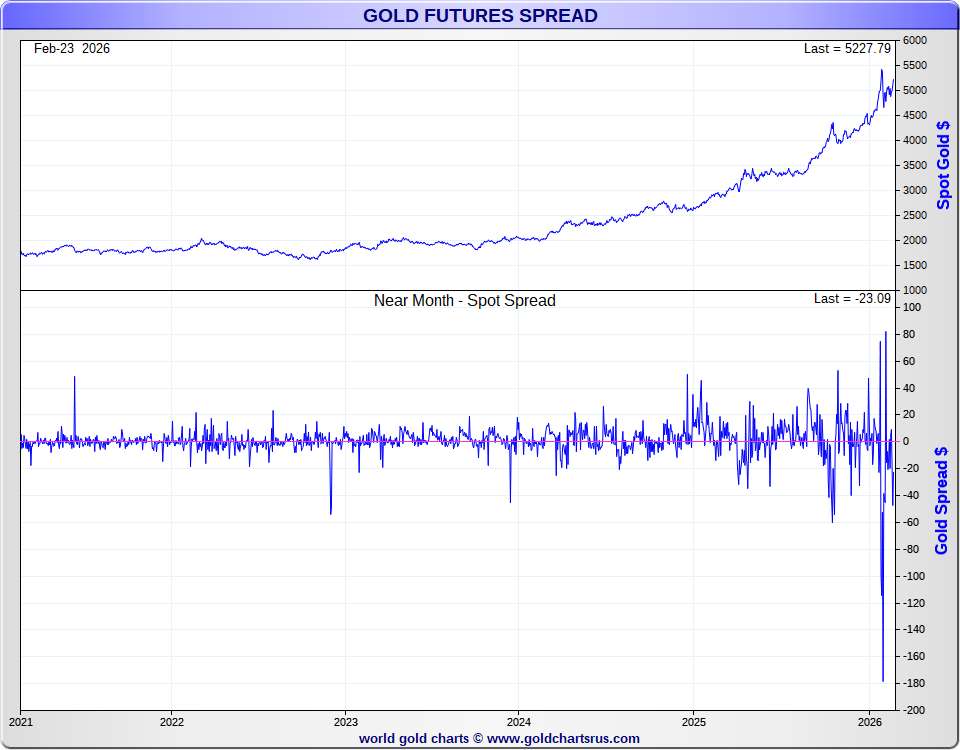Screen dimensions: 960x750
Task: Click the Gold Spread $ axis label
Action: (x=942, y=500)
